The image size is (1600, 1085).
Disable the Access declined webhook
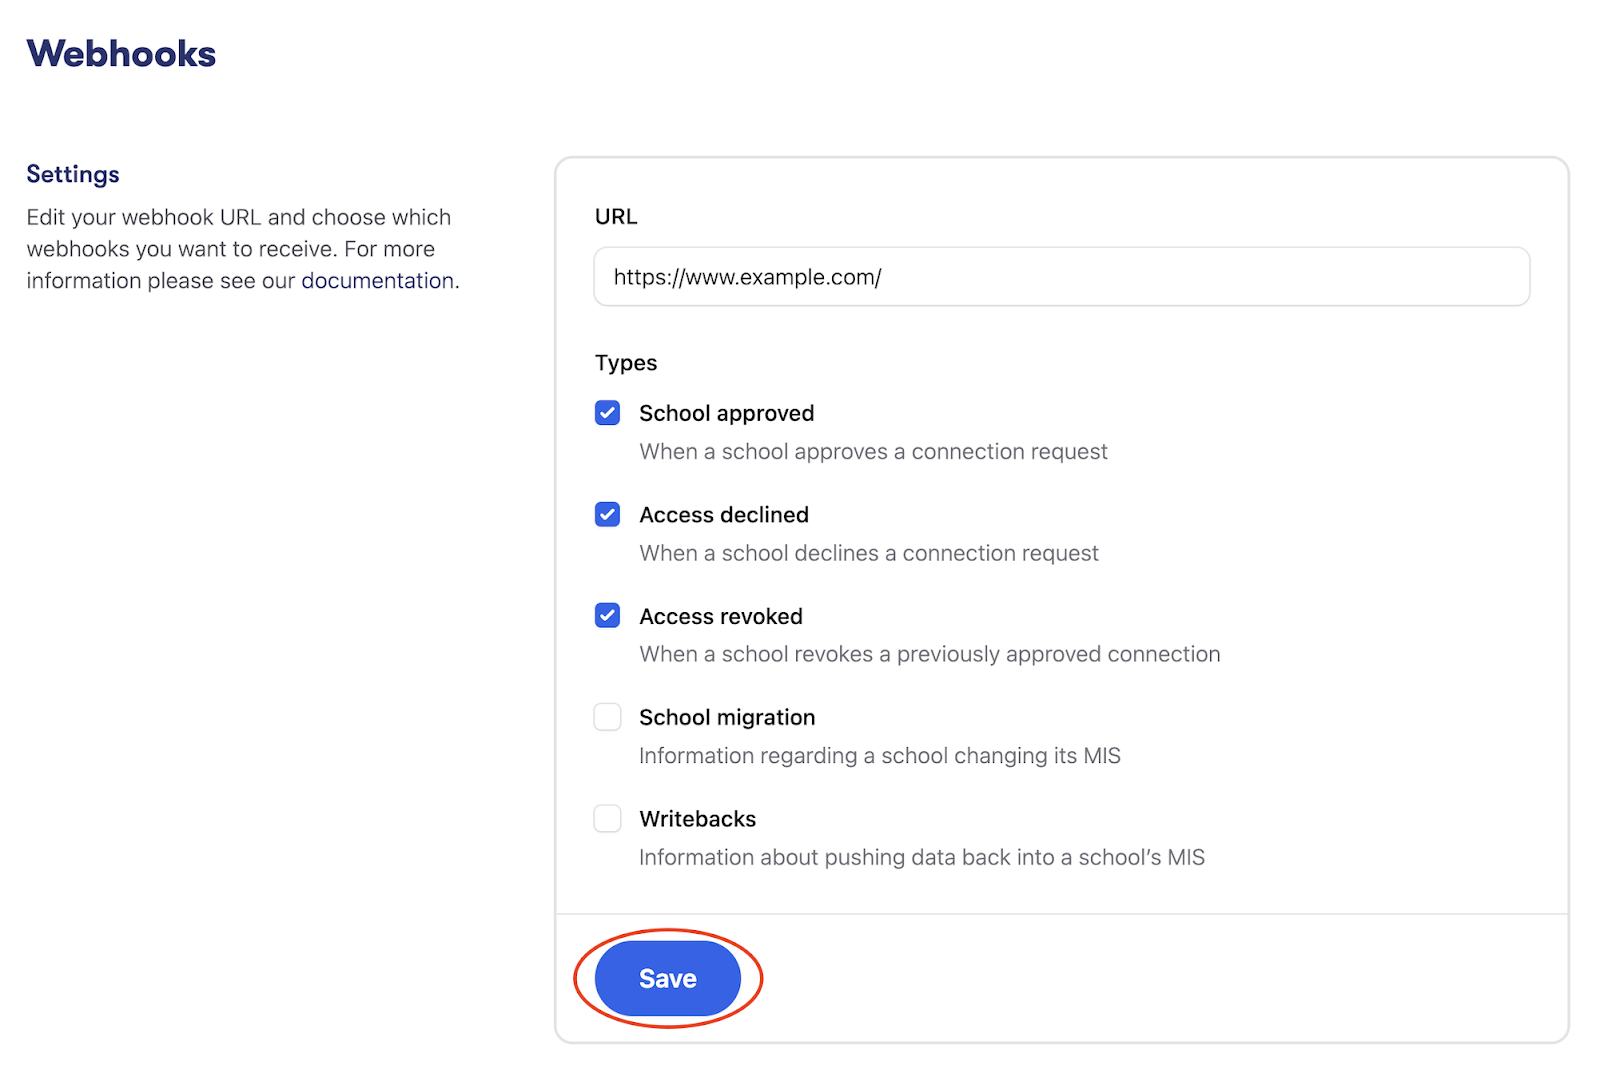(x=607, y=514)
